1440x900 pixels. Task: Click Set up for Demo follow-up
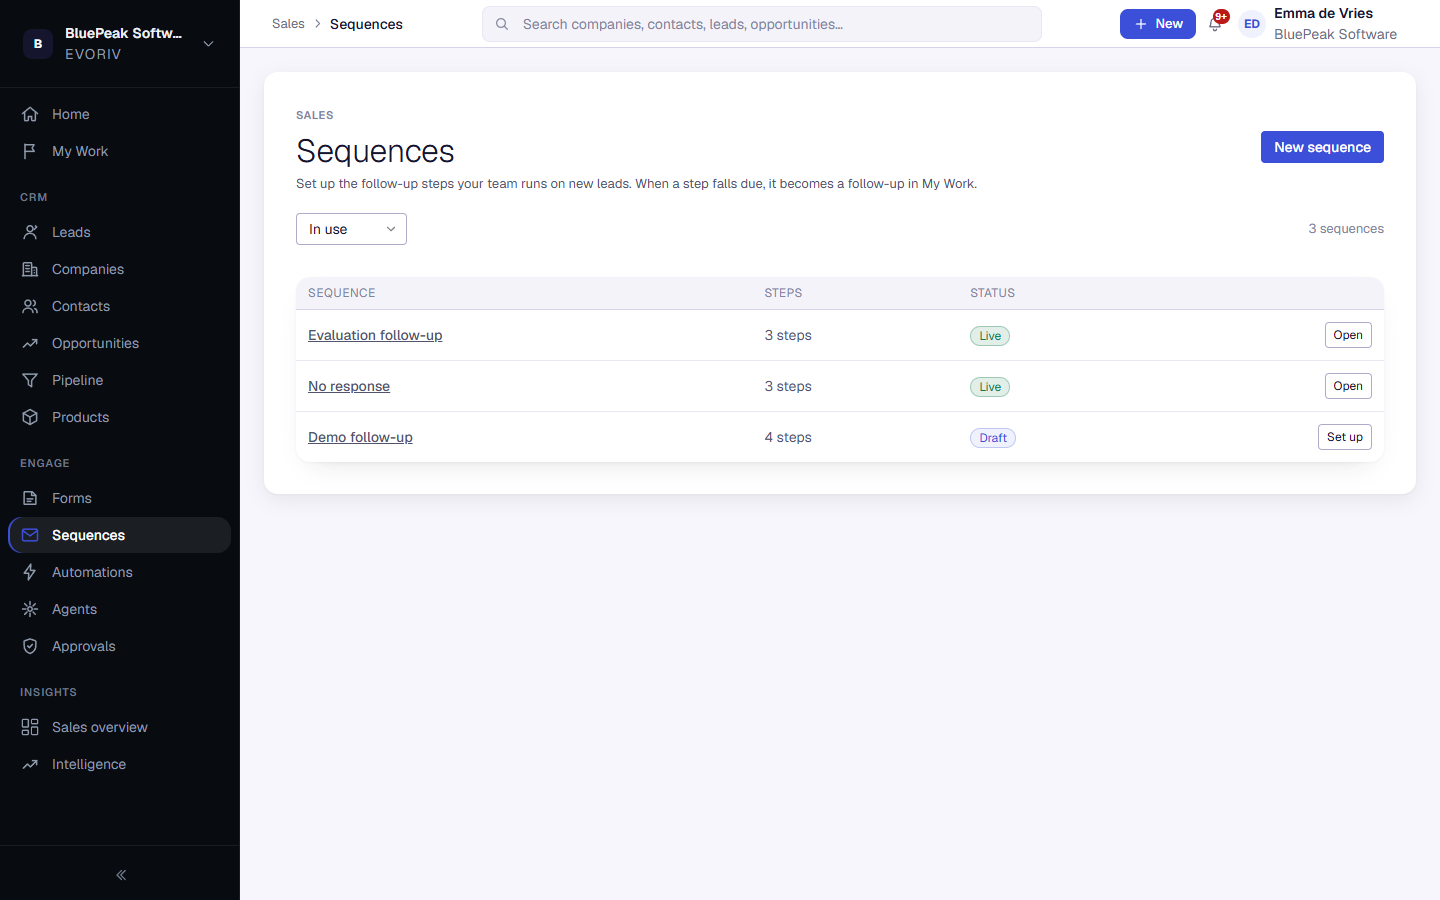(1345, 437)
